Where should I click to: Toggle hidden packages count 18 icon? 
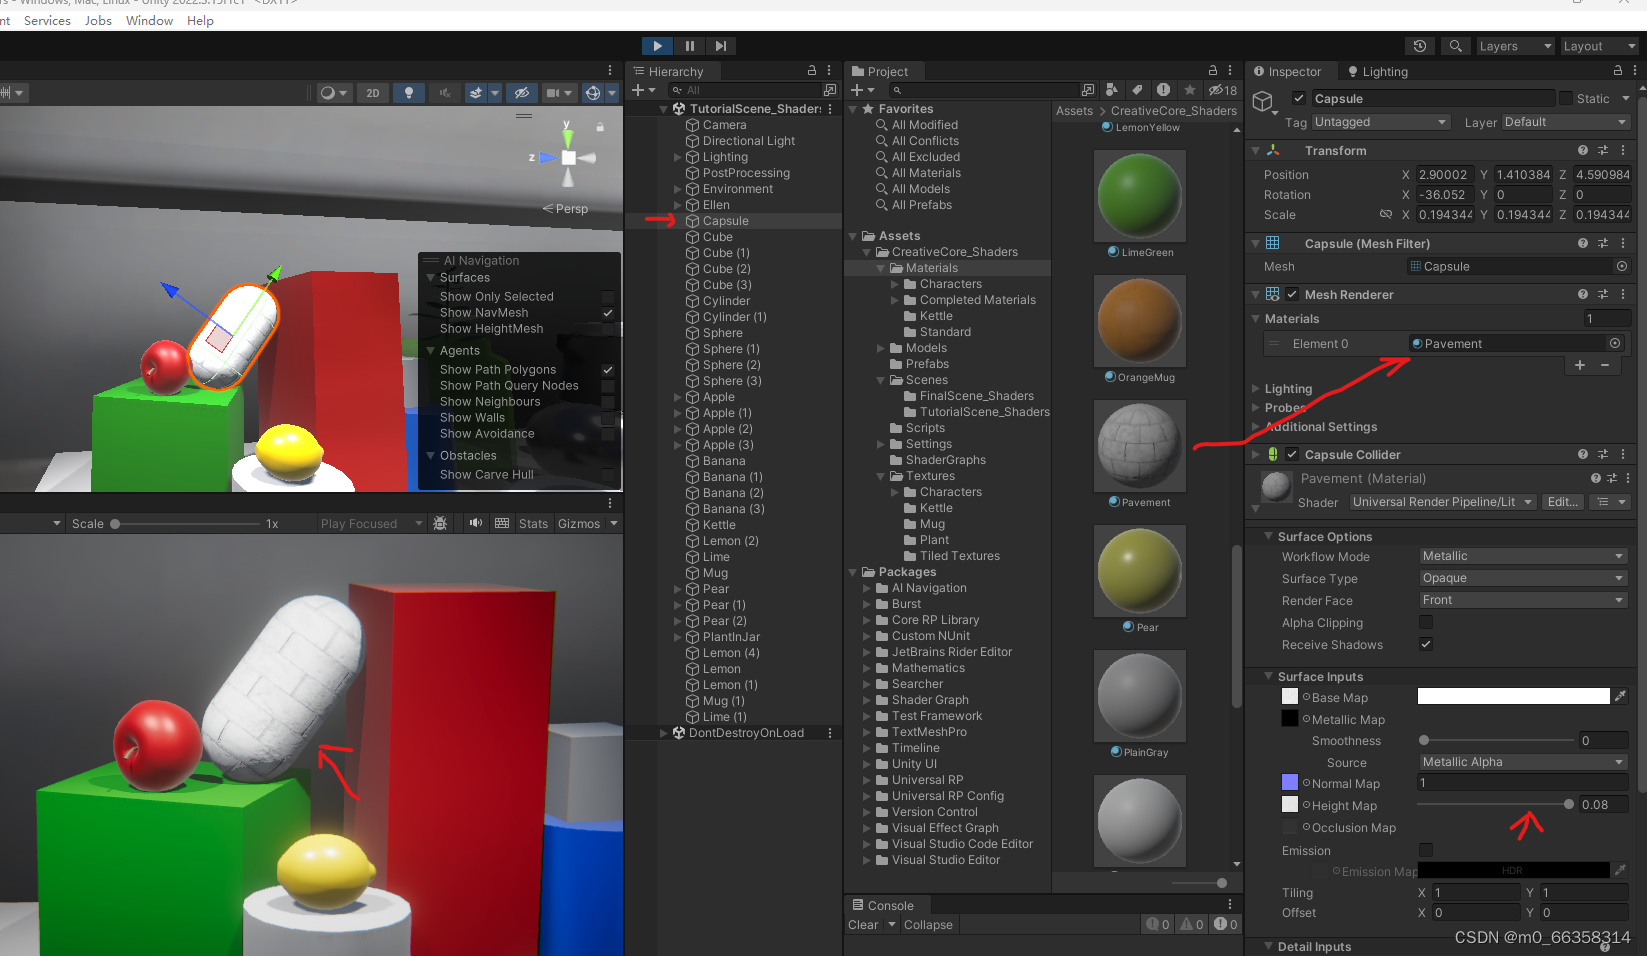(x=1223, y=90)
